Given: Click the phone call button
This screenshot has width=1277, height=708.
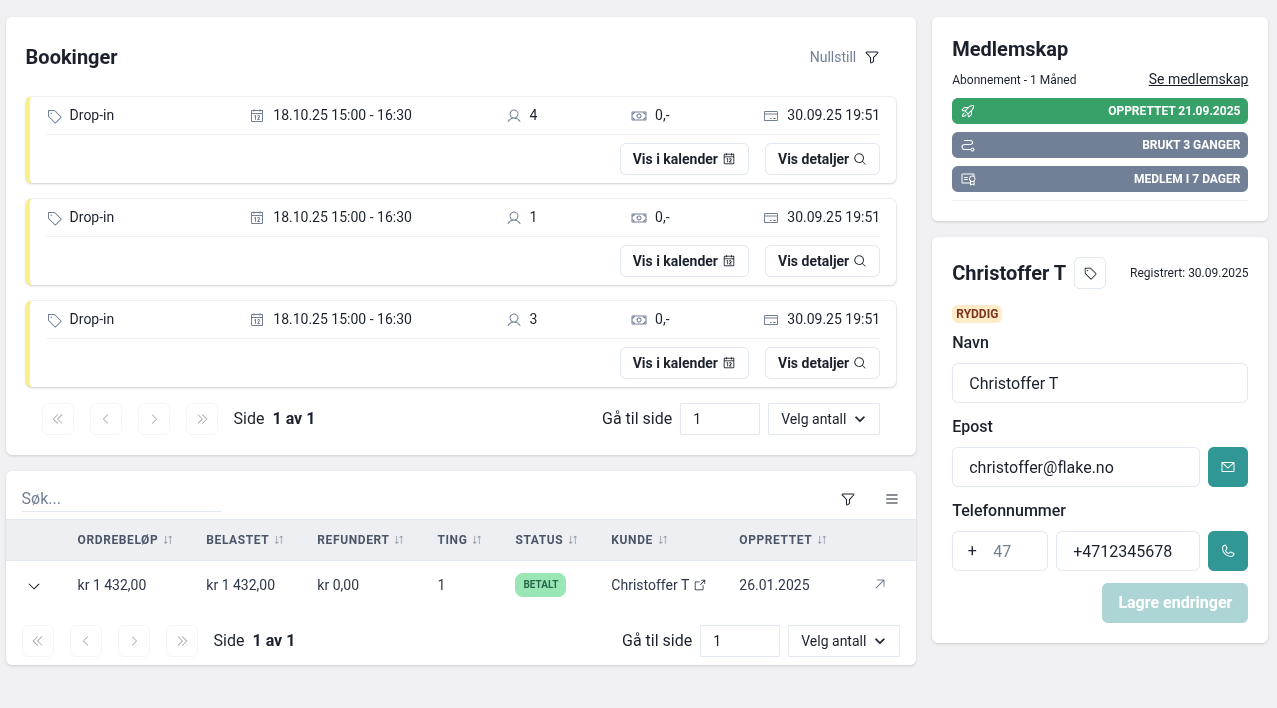Looking at the screenshot, I should click(1227, 551).
